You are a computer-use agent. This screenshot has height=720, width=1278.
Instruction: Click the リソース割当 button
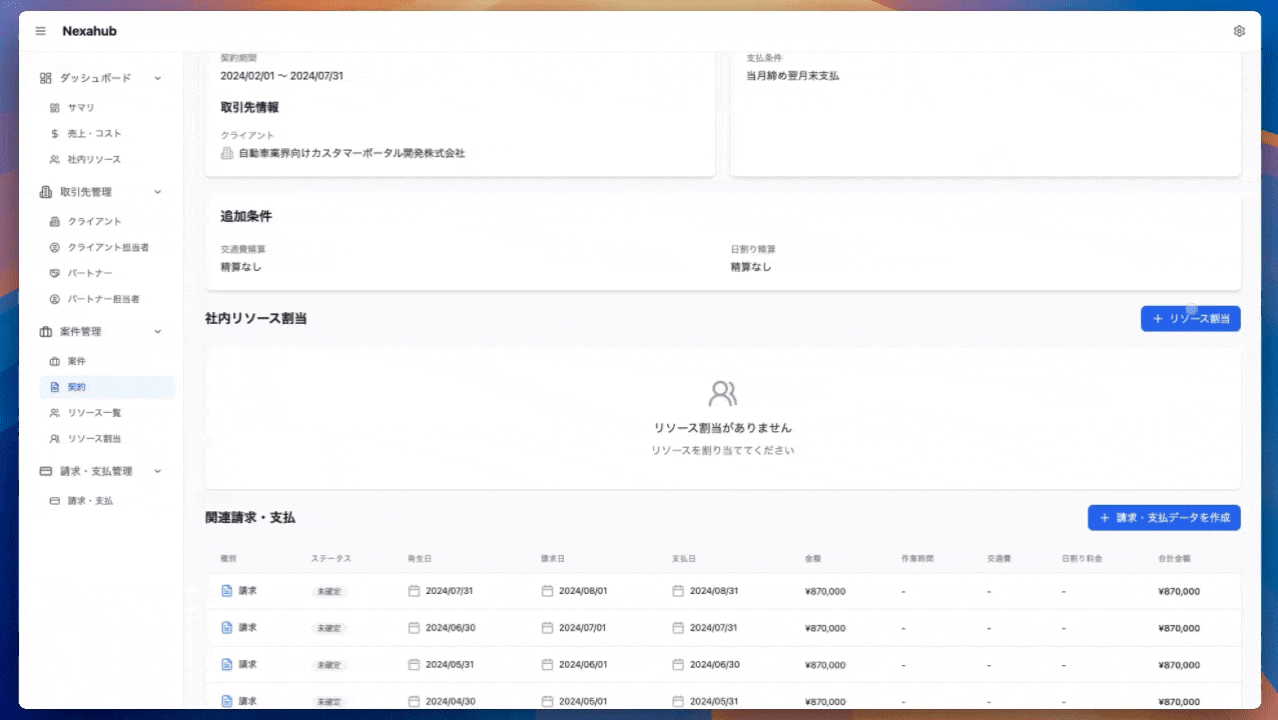(1190, 319)
